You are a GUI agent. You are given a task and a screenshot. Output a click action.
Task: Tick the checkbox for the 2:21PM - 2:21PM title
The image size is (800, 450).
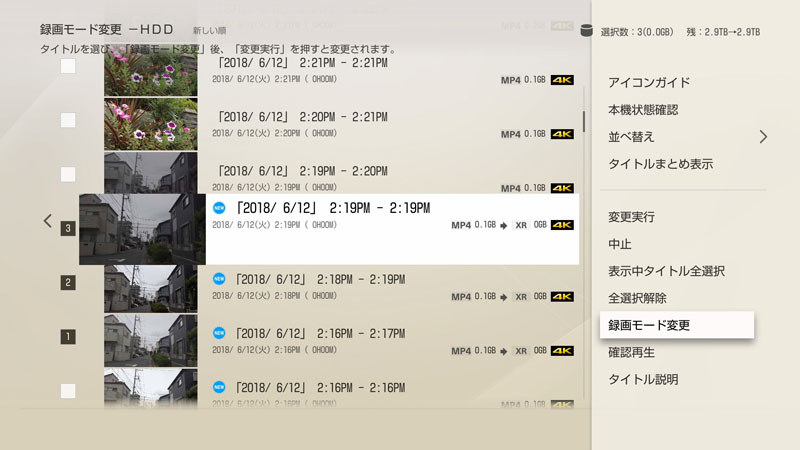(68, 66)
